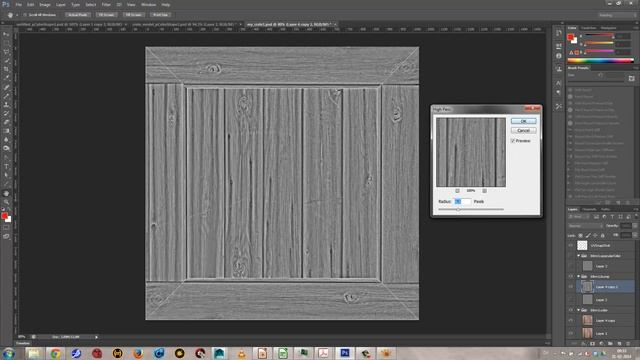This screenshot has height=360, width=640.
Task: Switch to the Channels tab
Action: click(589, 209)
